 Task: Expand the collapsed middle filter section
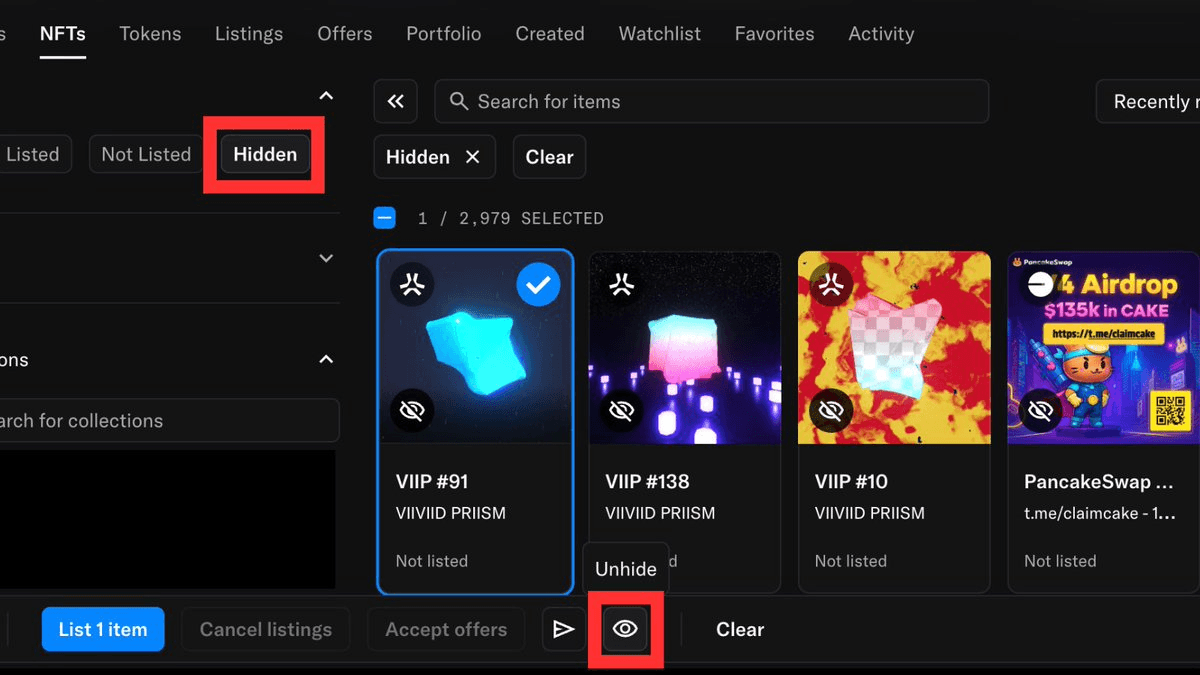point(326,258)
